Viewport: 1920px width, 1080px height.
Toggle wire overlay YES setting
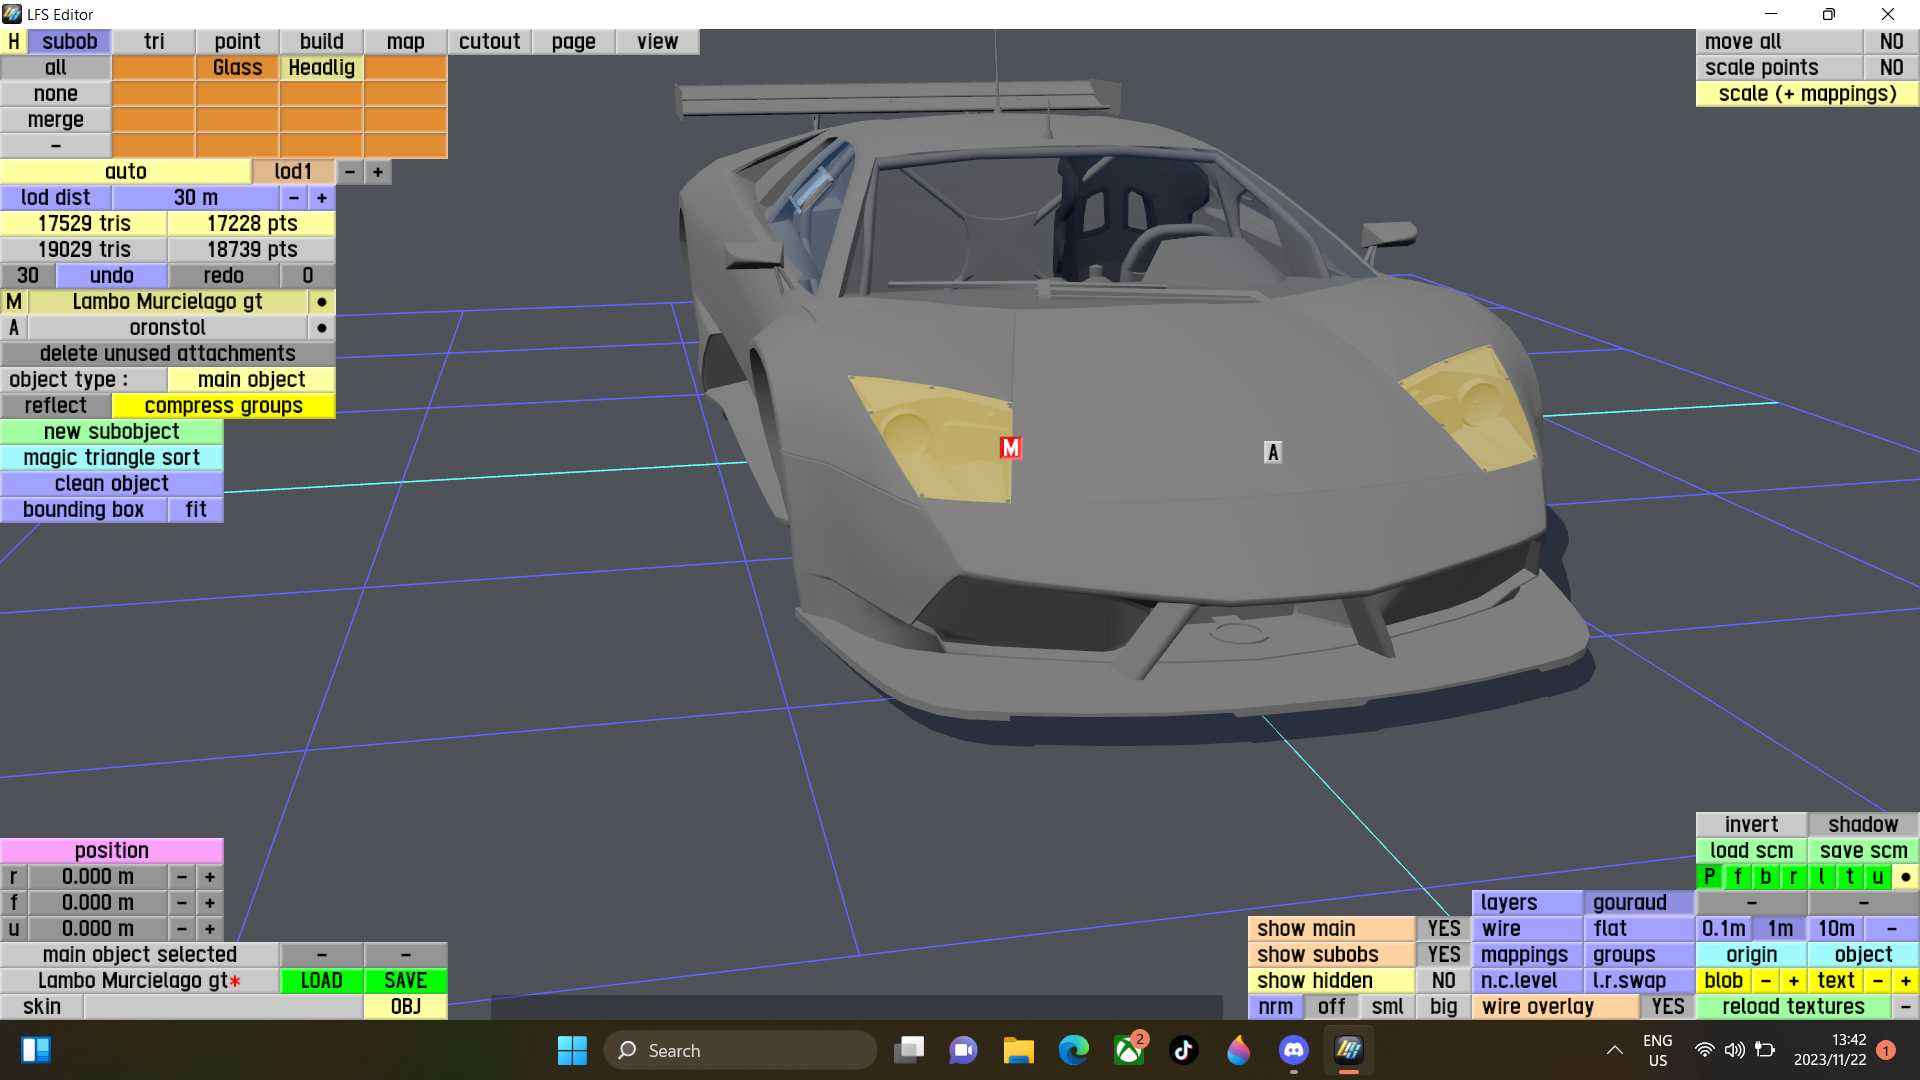click(1667, 1007)
